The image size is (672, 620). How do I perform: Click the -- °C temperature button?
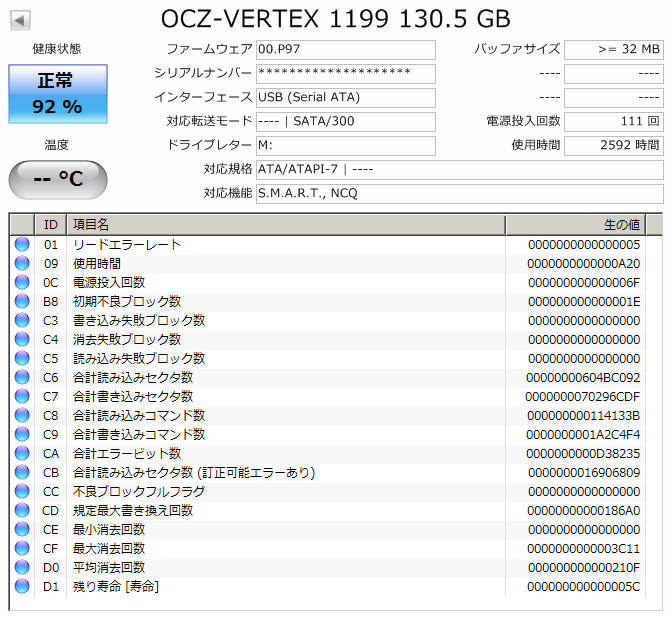click(58, 180)
